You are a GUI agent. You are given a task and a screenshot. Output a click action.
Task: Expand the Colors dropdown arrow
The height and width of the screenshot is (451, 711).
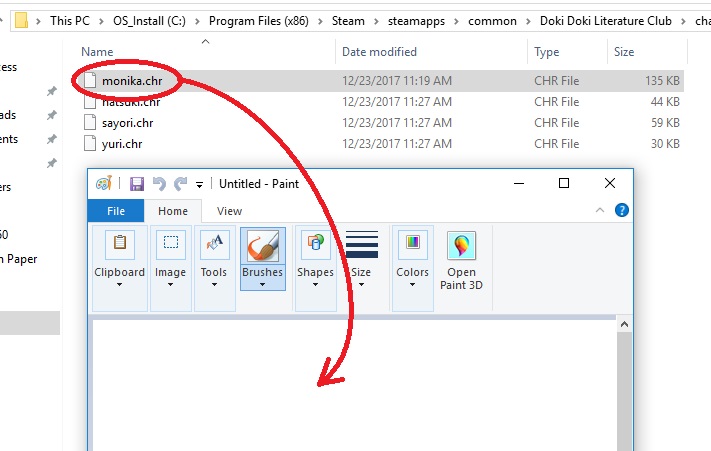(412, 285)
